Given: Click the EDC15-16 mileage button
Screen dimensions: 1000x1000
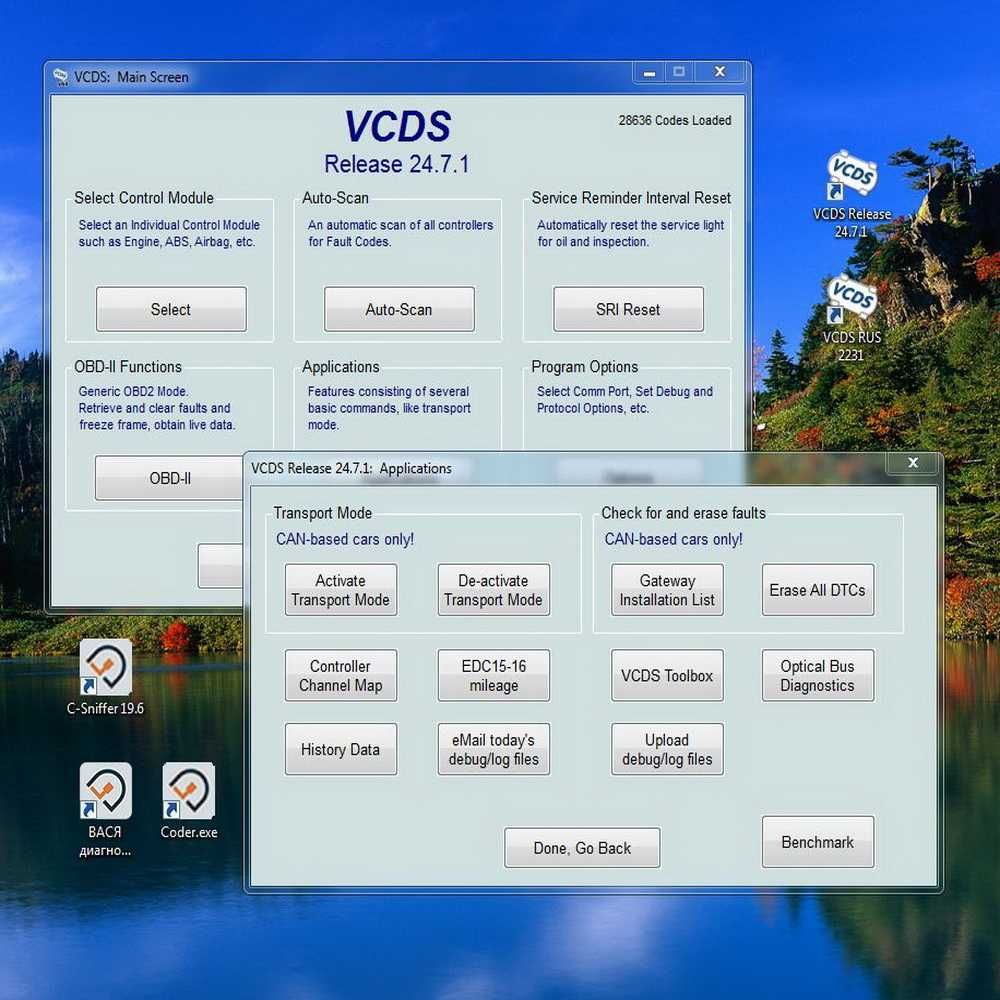Looking at the screenshot, I should pos(494,675).
